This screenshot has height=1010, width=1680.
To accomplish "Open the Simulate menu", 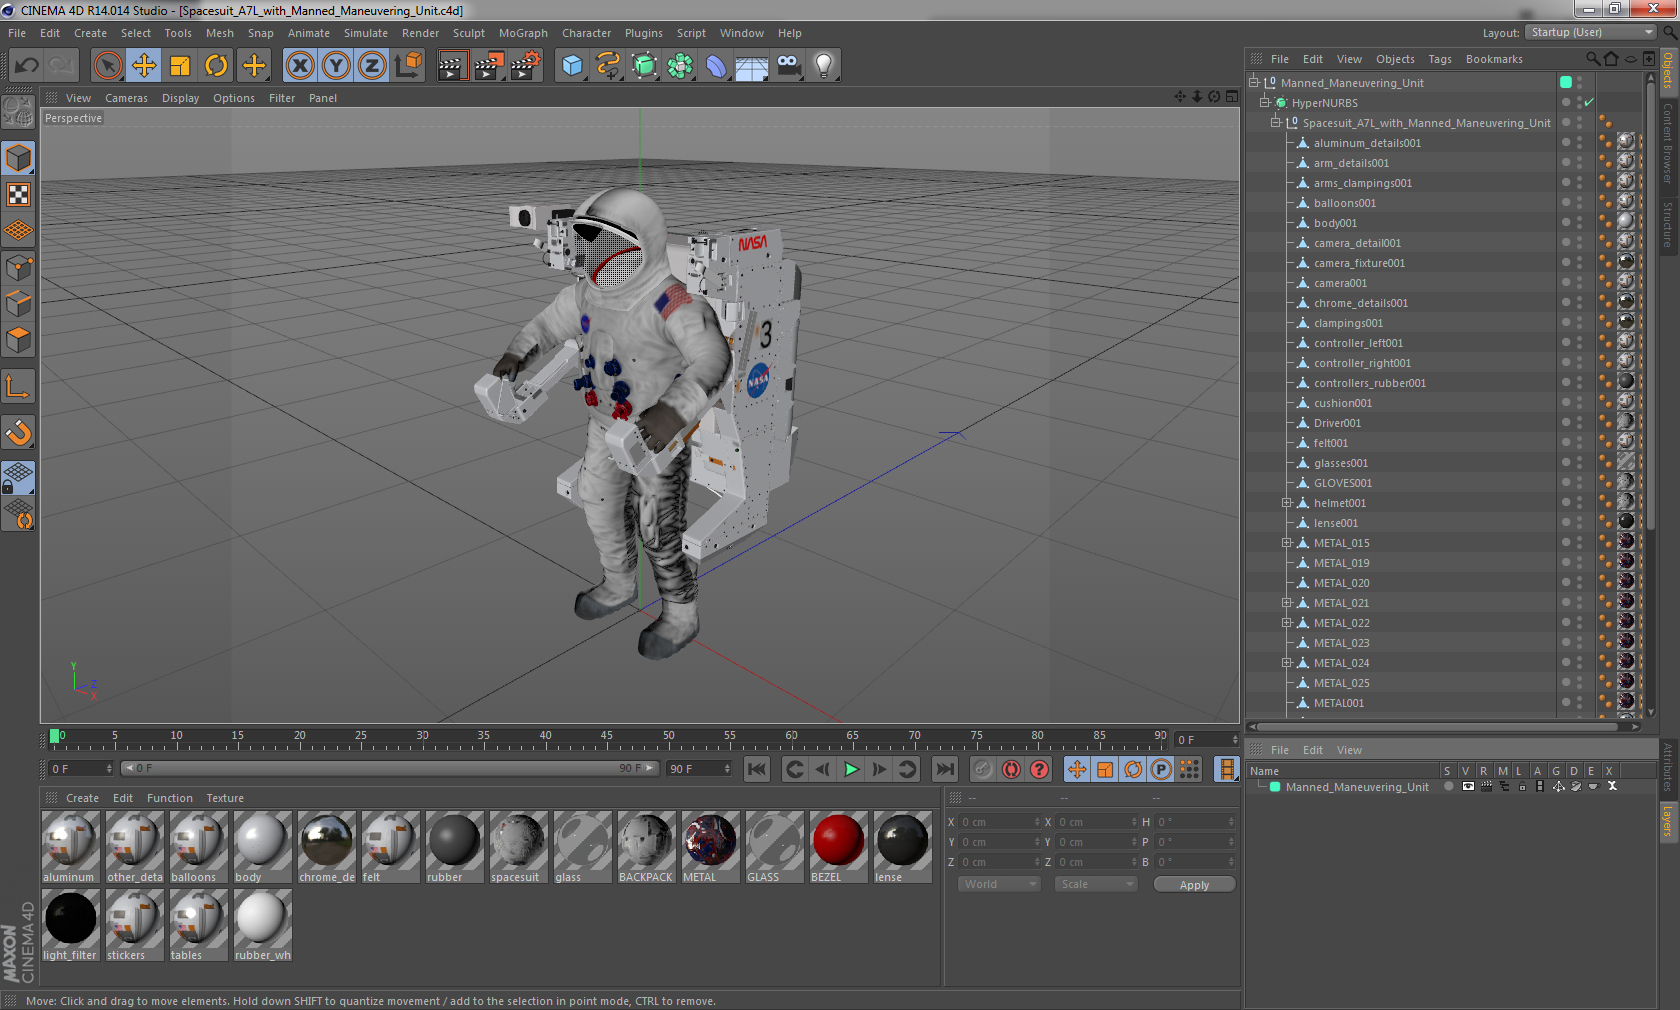I will click(366, 33).
